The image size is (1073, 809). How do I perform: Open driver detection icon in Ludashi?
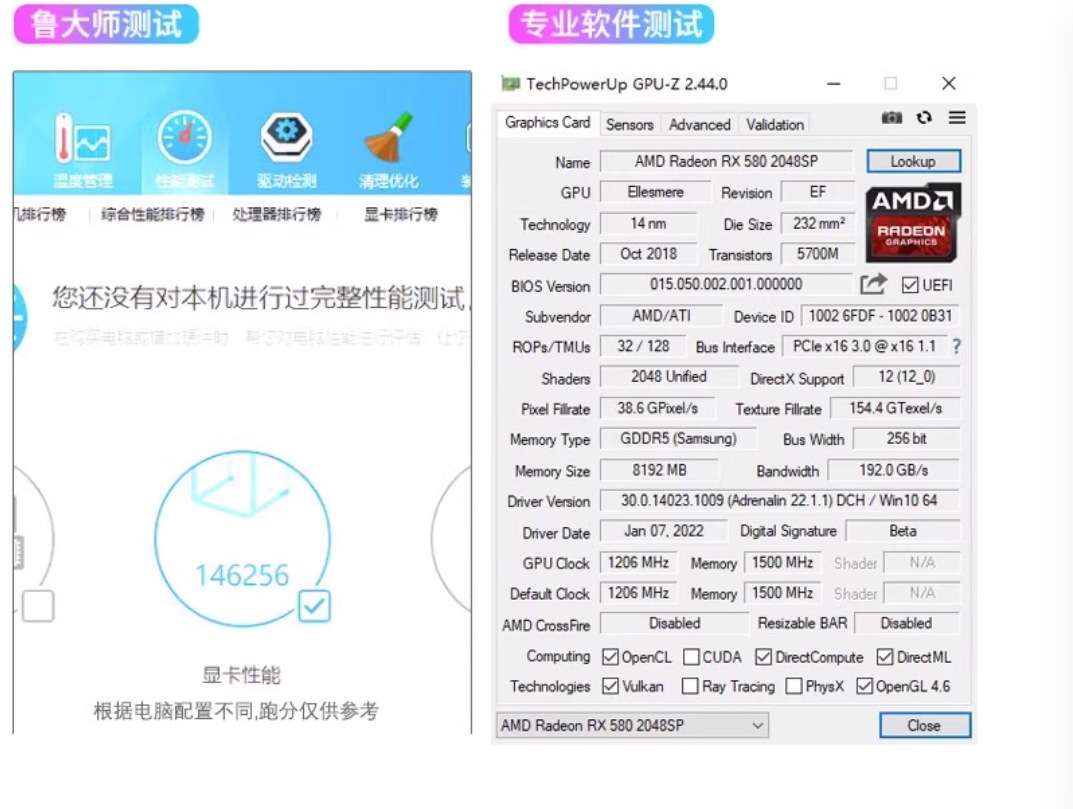pos(287,137)
